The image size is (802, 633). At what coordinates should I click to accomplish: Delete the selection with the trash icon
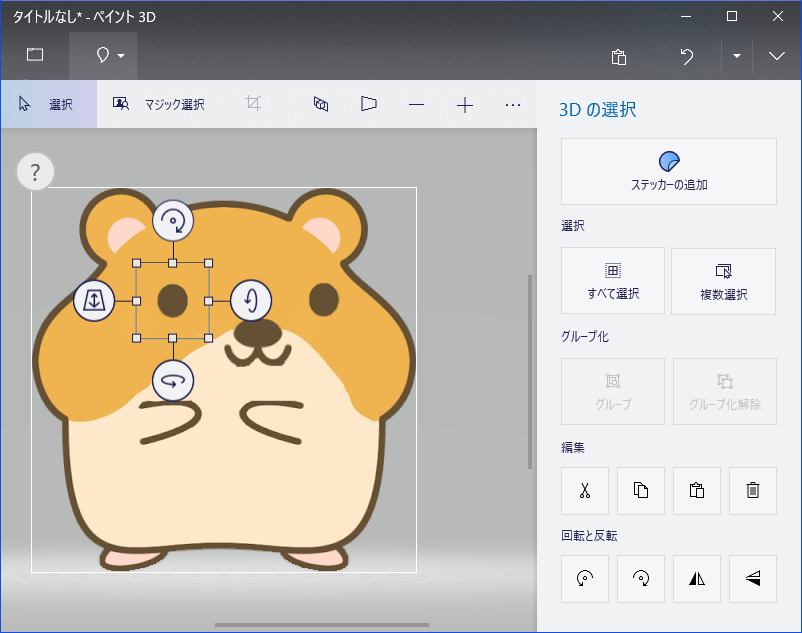pyautogui.click(x=752, y=491)
